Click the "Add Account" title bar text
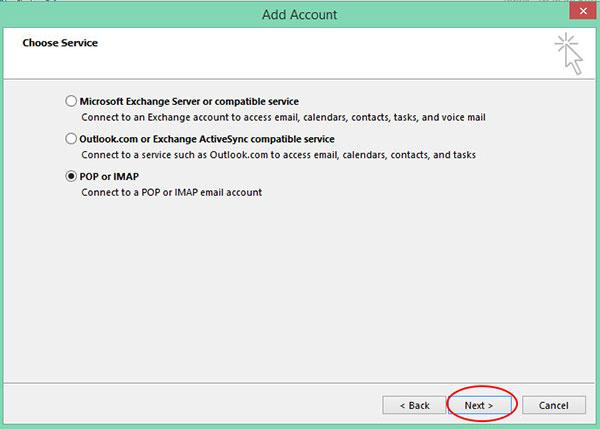Screen dimensions: 600x429 pos(300,15)
